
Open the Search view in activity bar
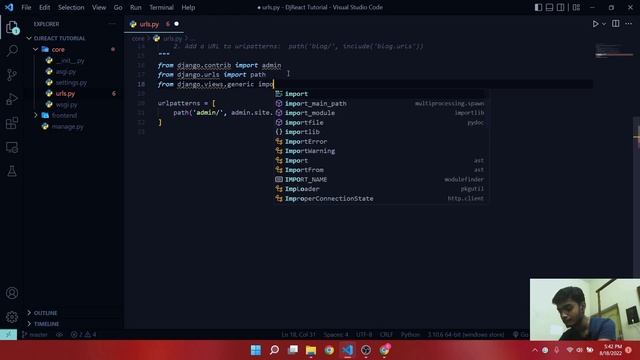pyautogui.click(x=12, y=51)
